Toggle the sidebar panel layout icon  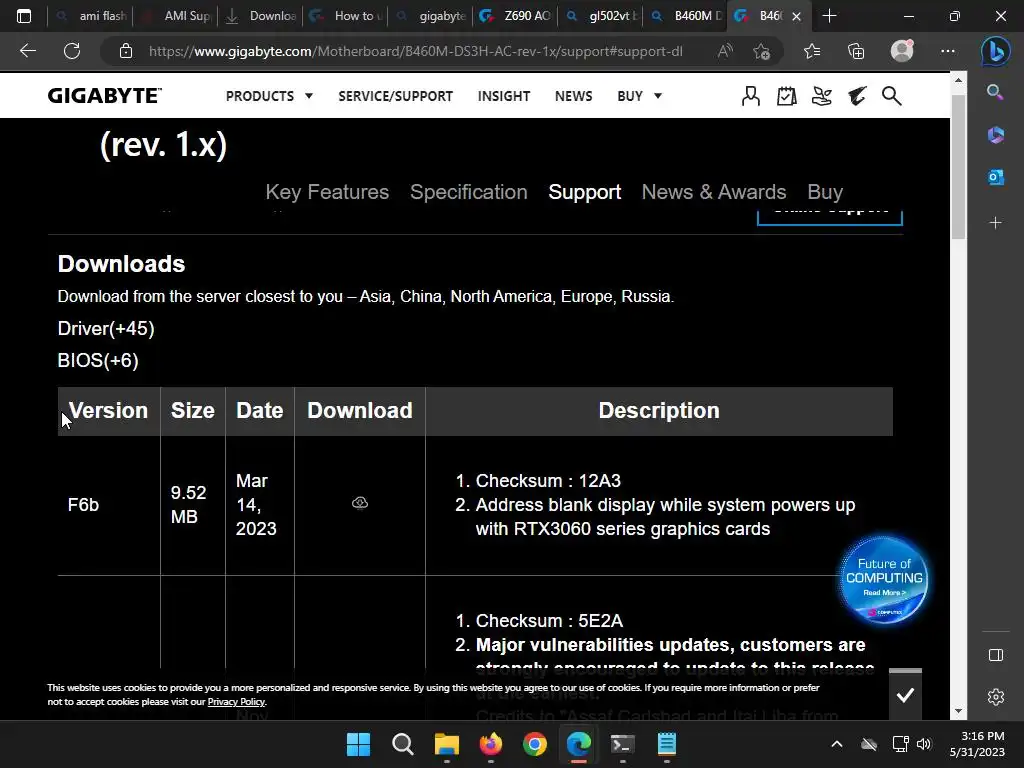point(995,655)
